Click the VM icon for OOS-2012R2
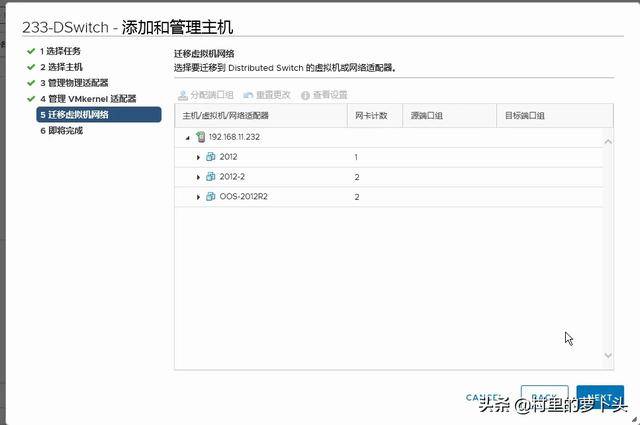 tap(211, 197)
